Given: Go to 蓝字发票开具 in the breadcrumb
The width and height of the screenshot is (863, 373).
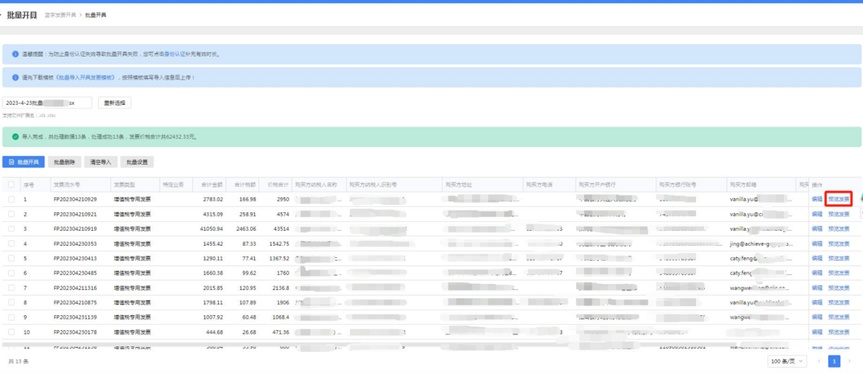Looking at the screenshot, I should [x=61, y=15].
